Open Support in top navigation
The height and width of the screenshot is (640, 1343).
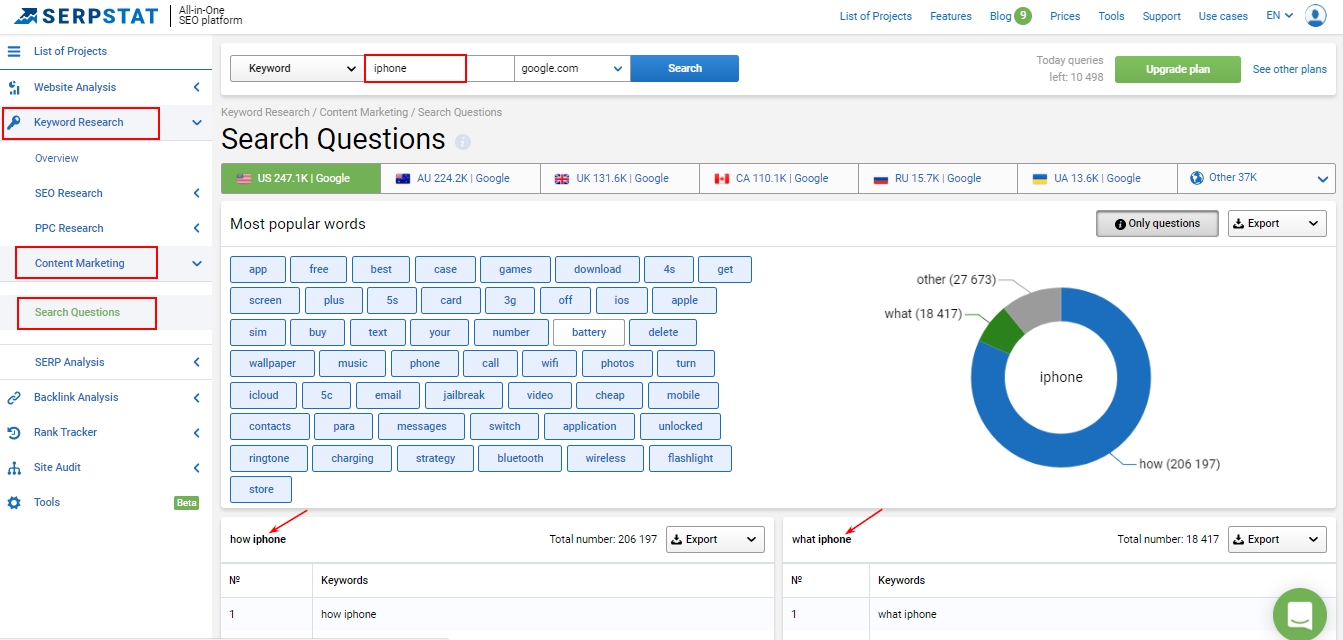[x=1161, y=16]
